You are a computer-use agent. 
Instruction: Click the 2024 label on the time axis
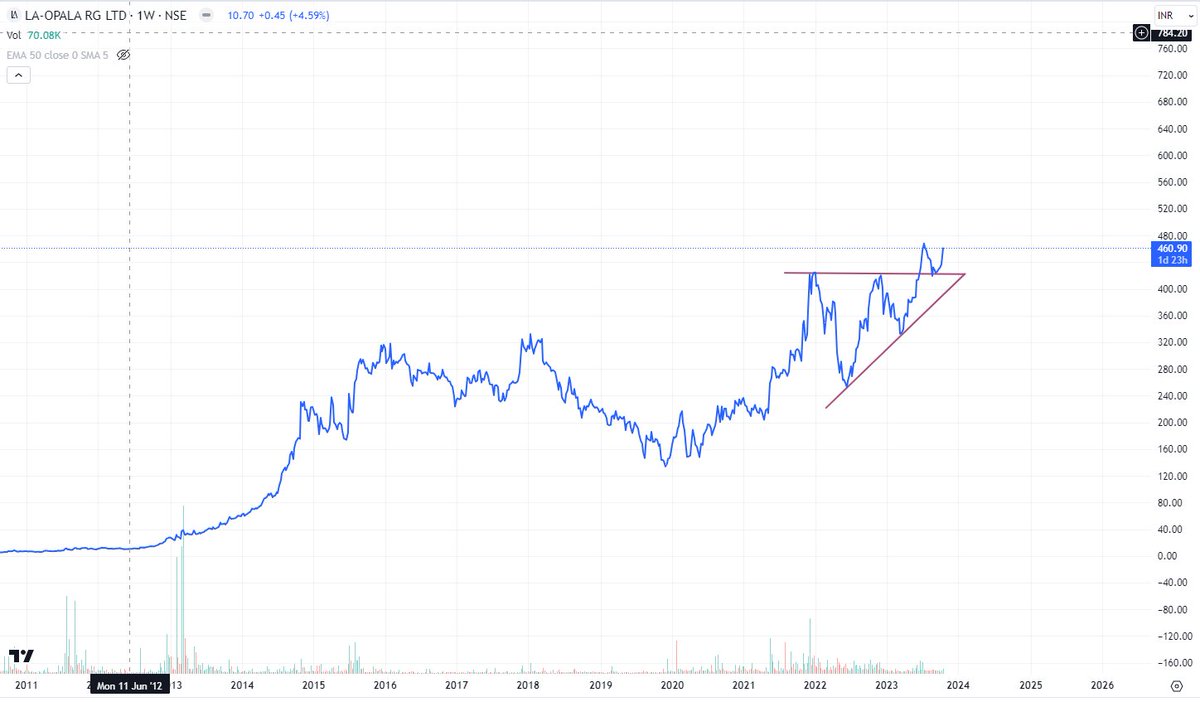pyautogui.click(x=959, y=686)
